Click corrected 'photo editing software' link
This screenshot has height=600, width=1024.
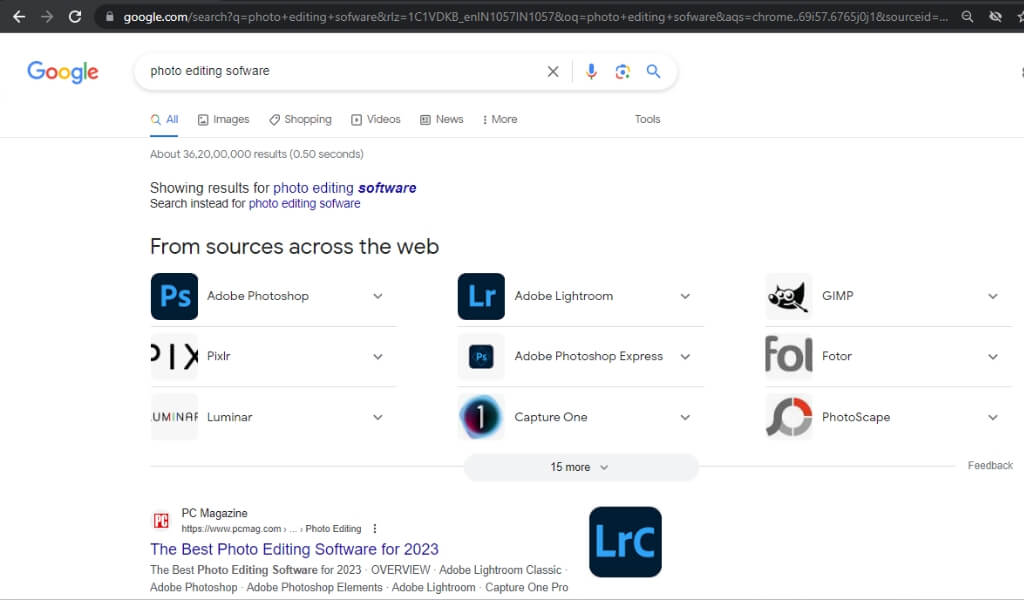click(344, 188)
